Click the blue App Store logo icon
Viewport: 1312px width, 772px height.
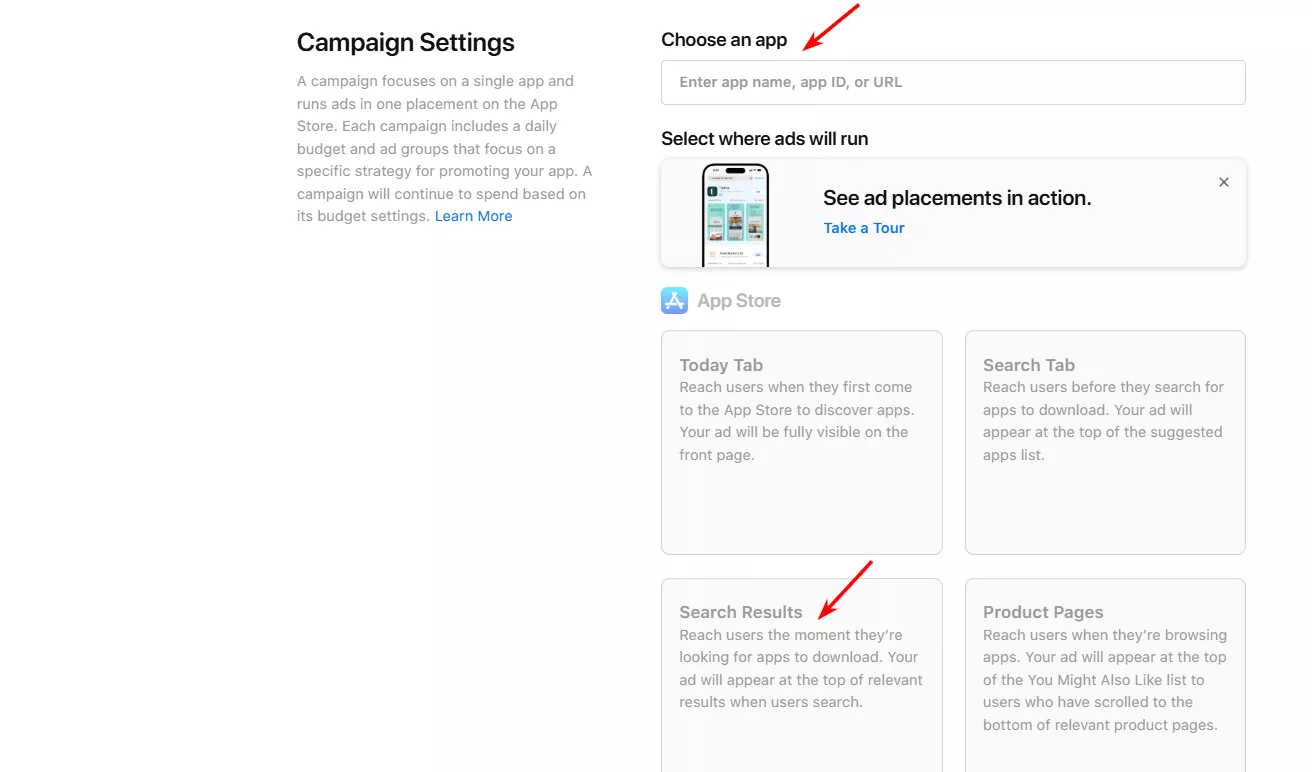[x=674, y=300]
